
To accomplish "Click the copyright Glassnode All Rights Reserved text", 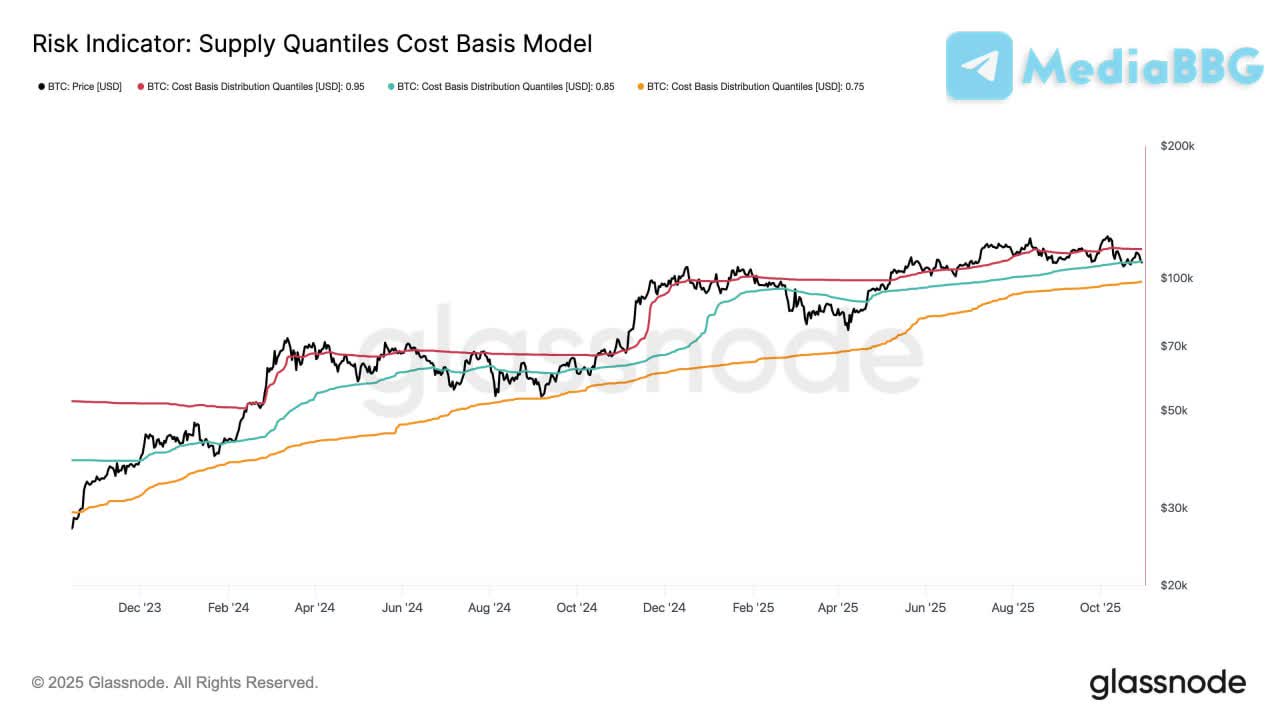I will coord(175,683).
